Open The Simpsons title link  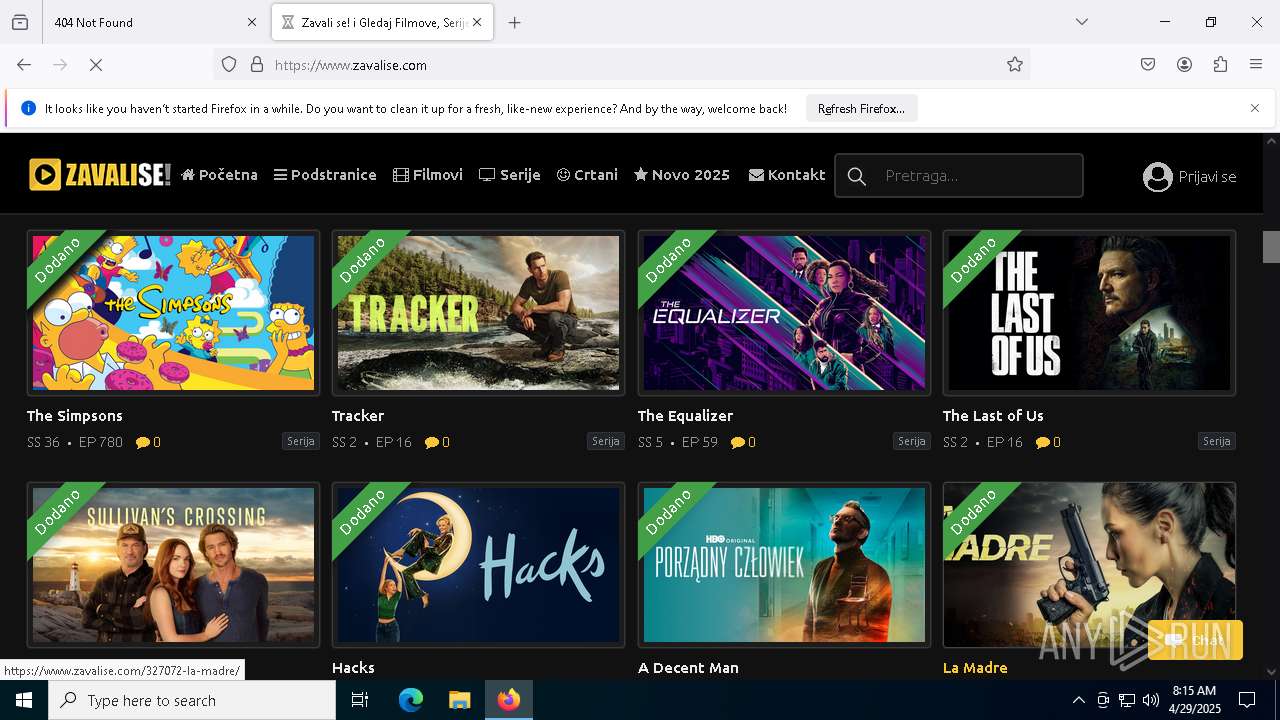coord(75,416)
